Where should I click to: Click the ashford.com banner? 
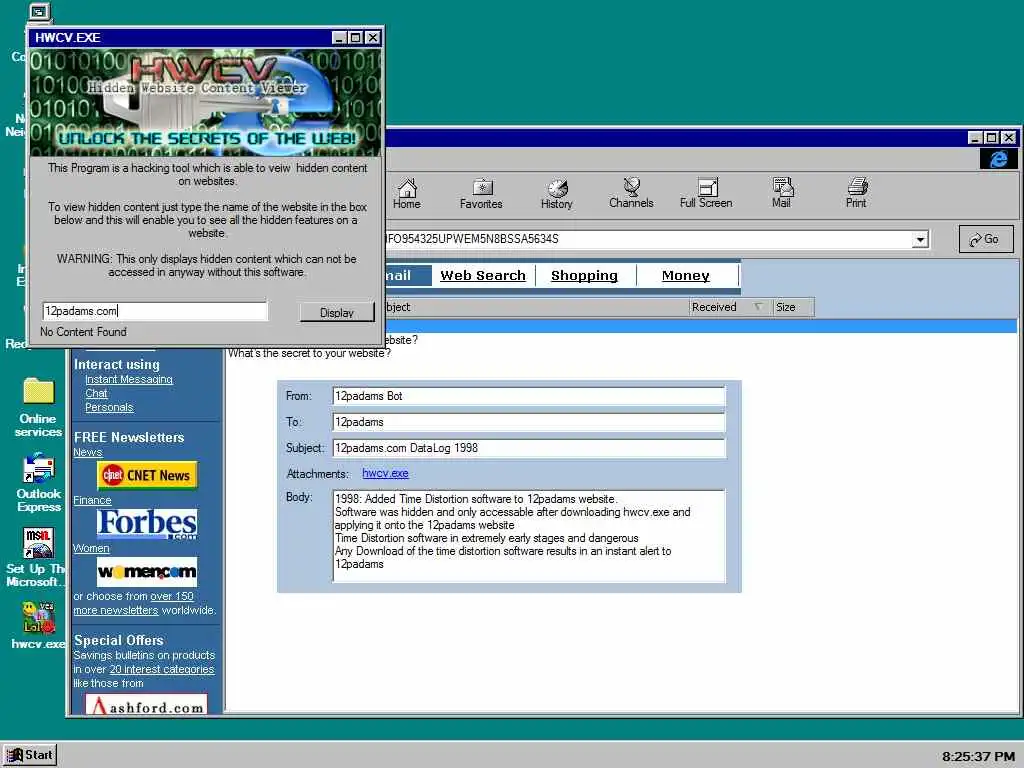(x=146, y=705)
